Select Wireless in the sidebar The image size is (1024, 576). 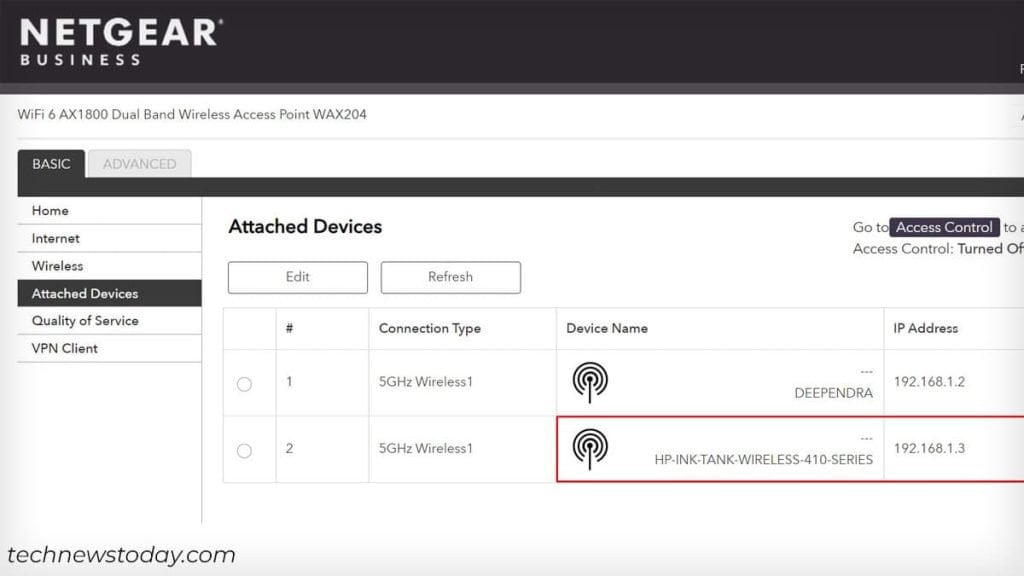58,266
